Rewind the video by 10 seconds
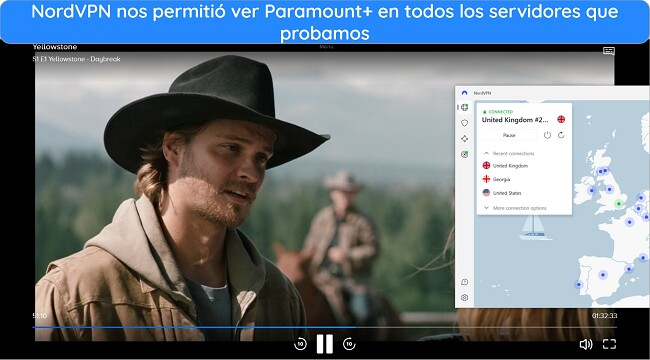 [x=300, y=344]
